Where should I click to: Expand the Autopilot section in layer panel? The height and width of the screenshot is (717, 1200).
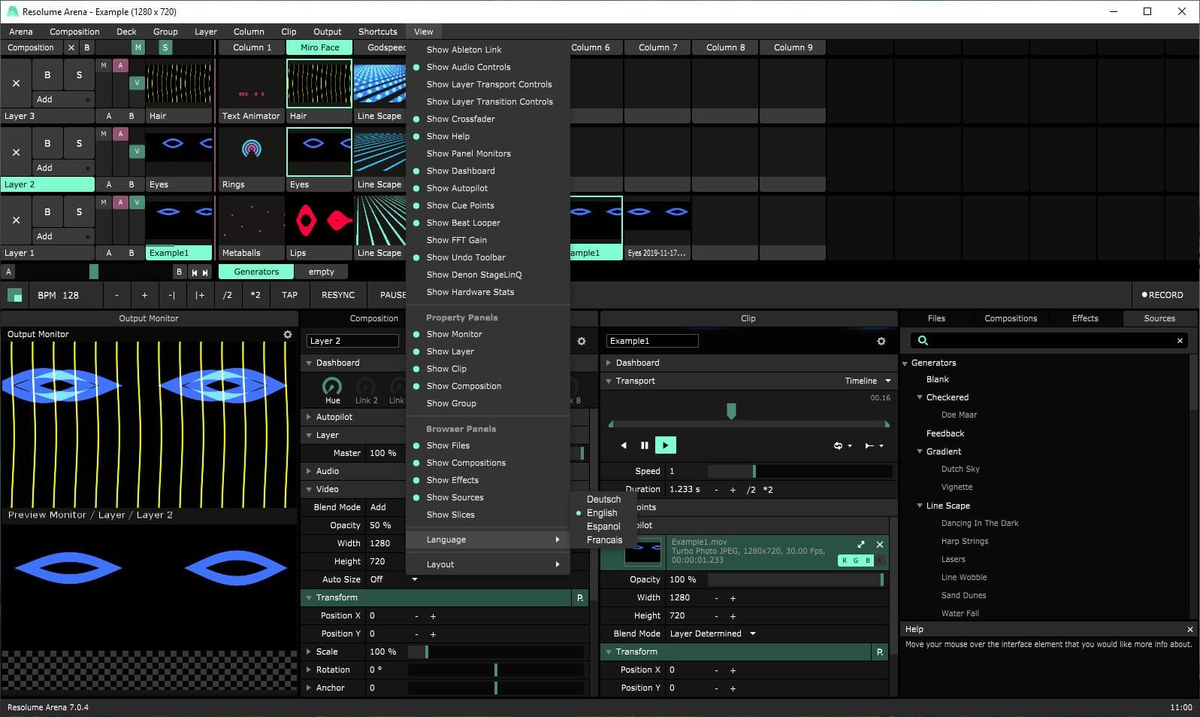(x=308, y=417)
